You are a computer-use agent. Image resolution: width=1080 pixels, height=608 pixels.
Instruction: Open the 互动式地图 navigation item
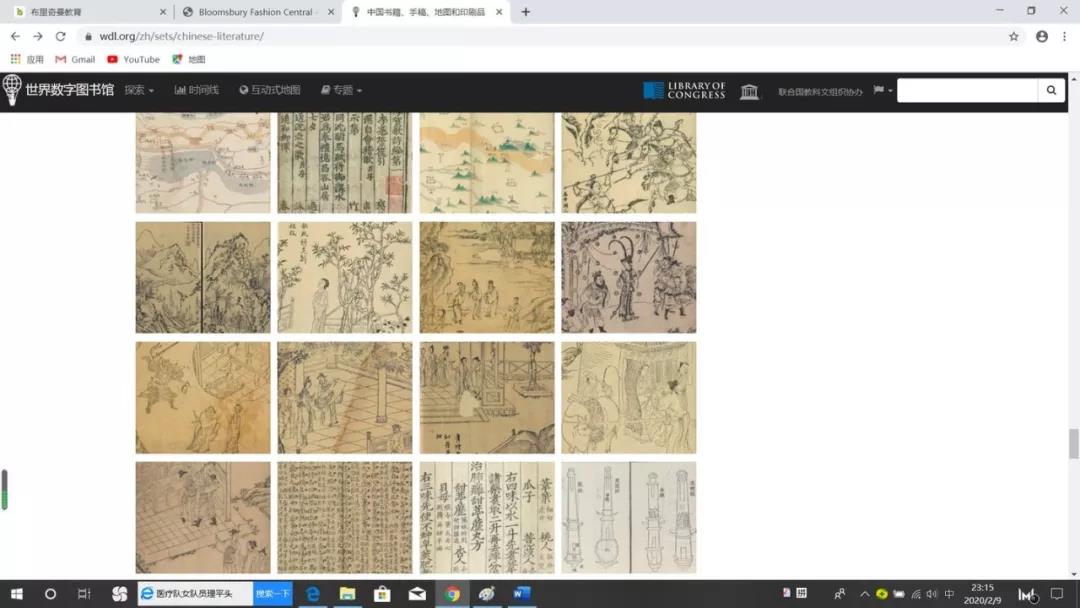click(x=270, y=90)
